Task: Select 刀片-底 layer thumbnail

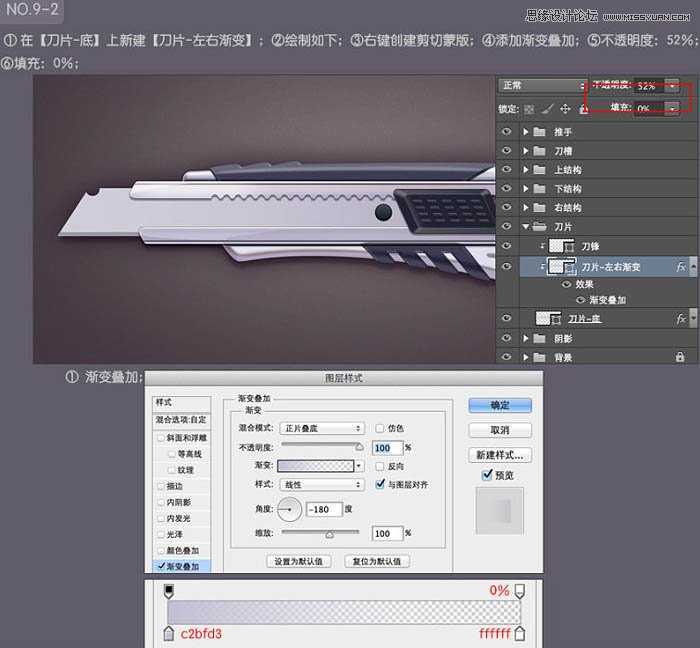Action: pos(543,319)
